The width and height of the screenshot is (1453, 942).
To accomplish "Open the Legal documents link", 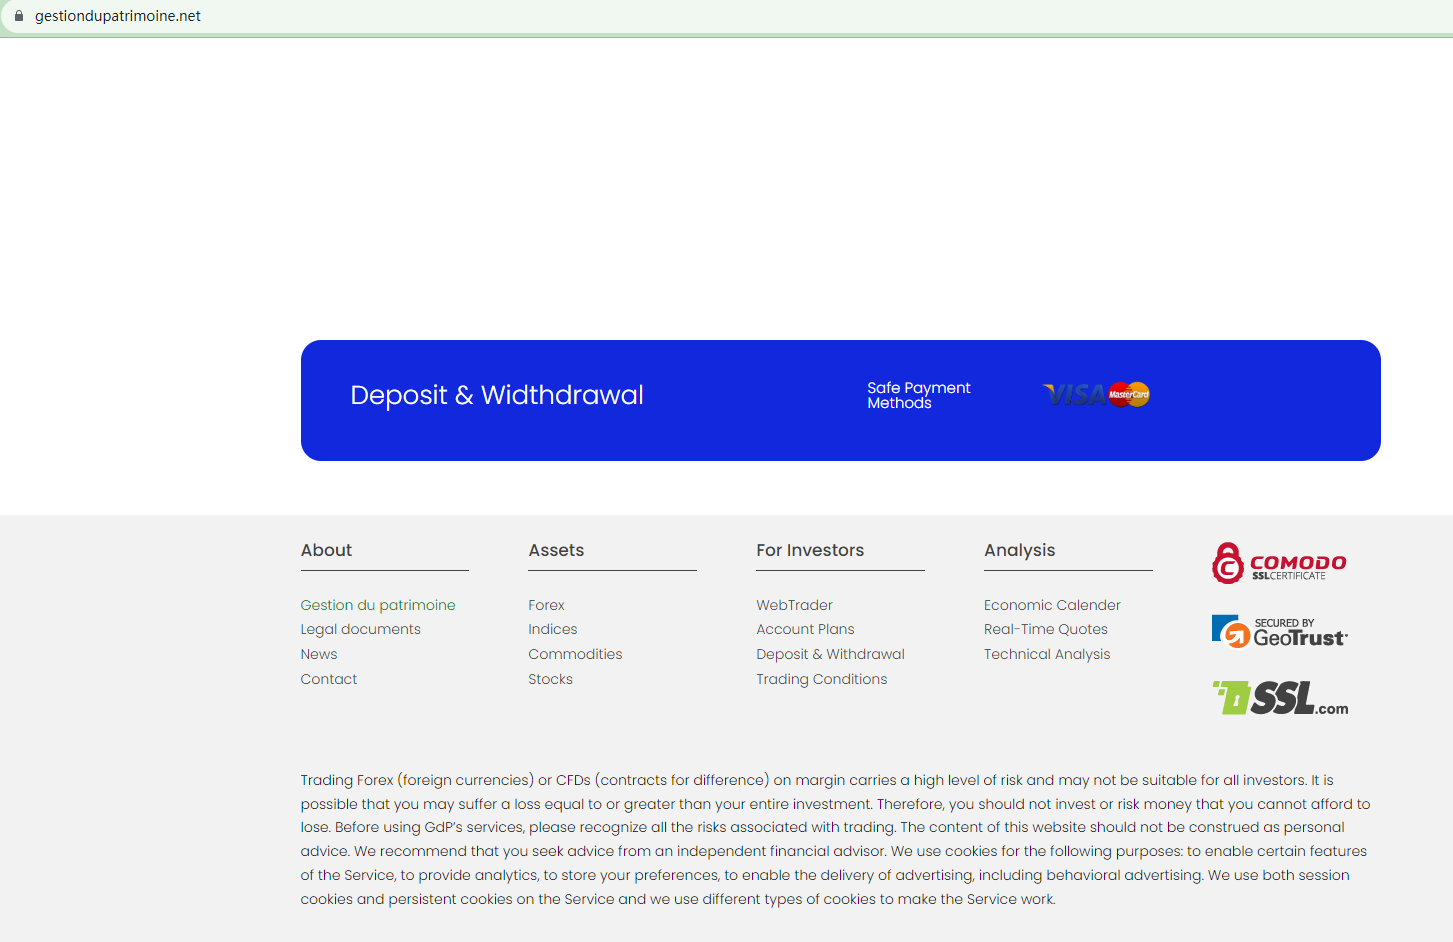I will click(x=361, y=629).
